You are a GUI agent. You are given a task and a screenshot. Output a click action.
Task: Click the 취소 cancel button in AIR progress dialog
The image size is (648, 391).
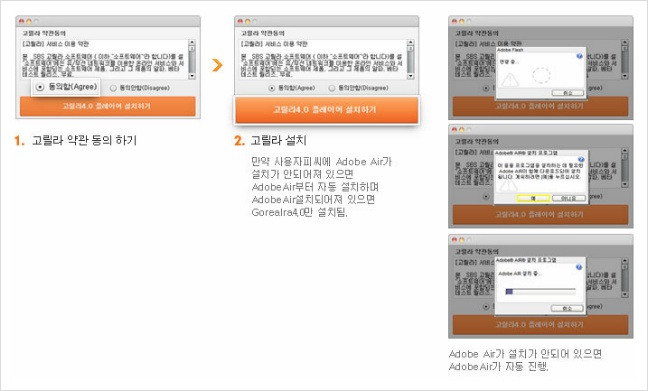click(x=567, y=308)
